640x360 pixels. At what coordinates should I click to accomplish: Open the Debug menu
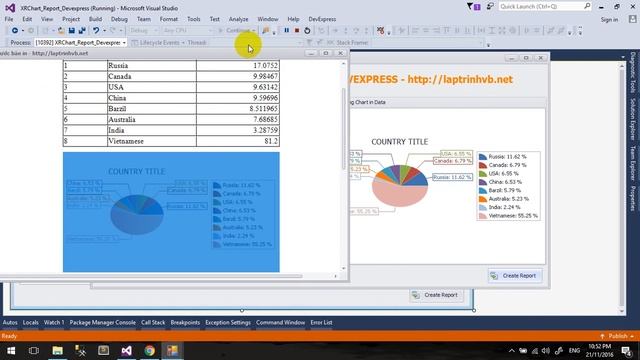(x=119, y=19)
